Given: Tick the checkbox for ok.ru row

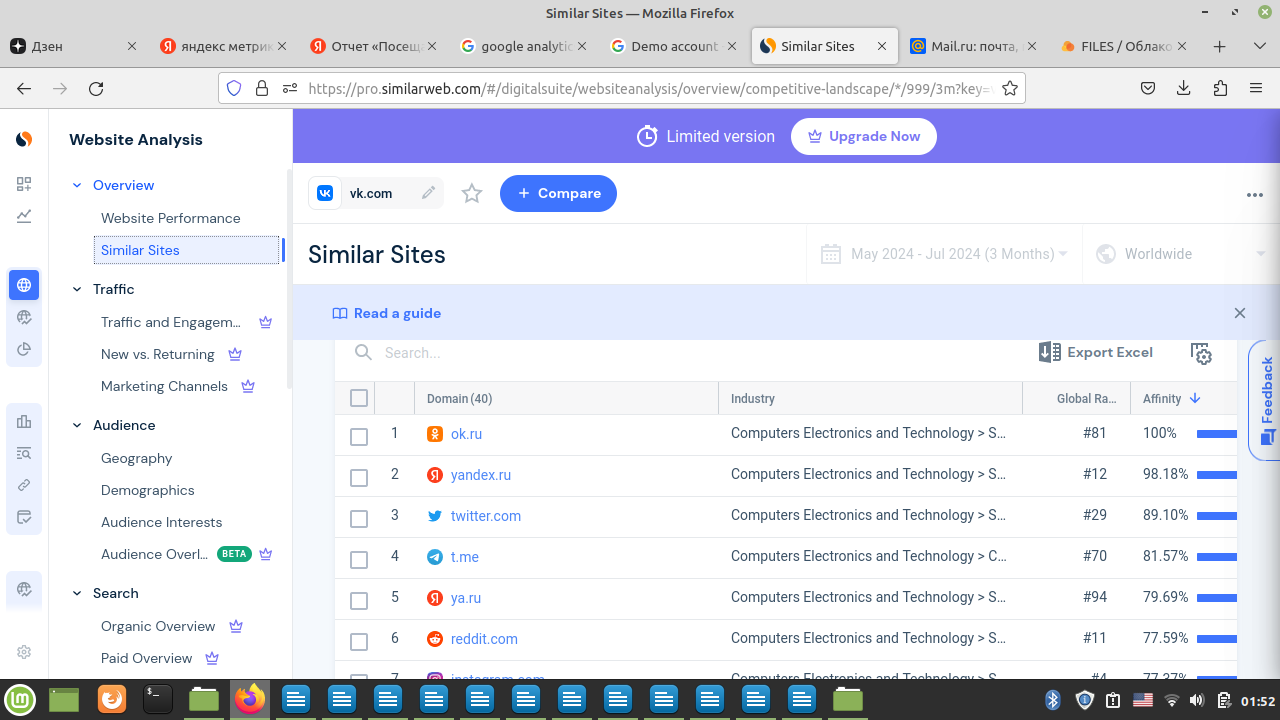Looking at the screenshot, I should point(359,437).
